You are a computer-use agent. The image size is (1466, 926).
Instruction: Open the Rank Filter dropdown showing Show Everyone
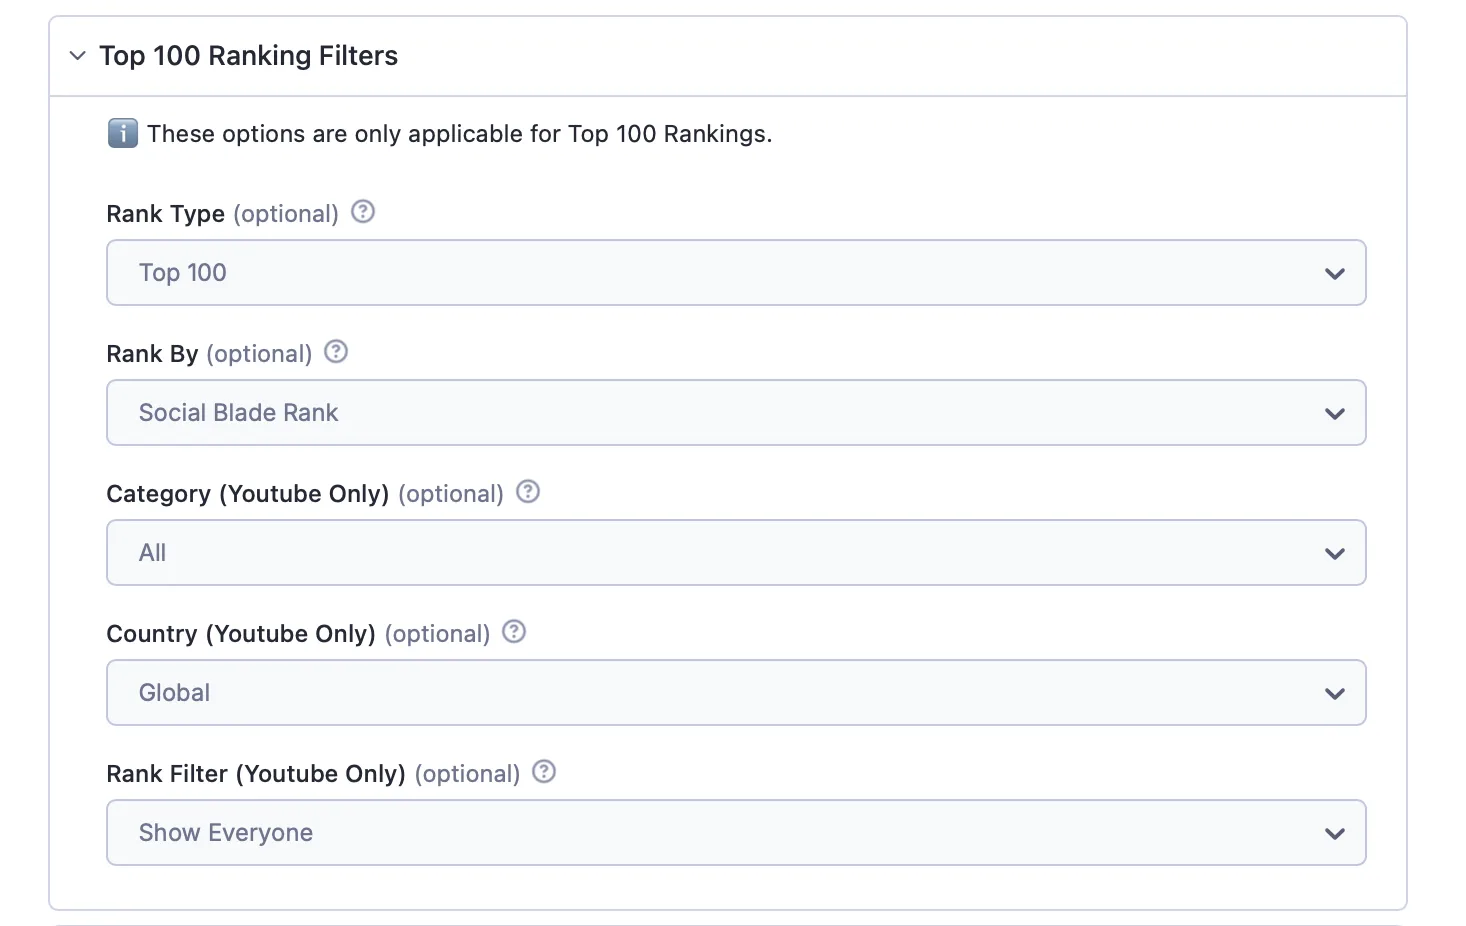click(736, 833)
